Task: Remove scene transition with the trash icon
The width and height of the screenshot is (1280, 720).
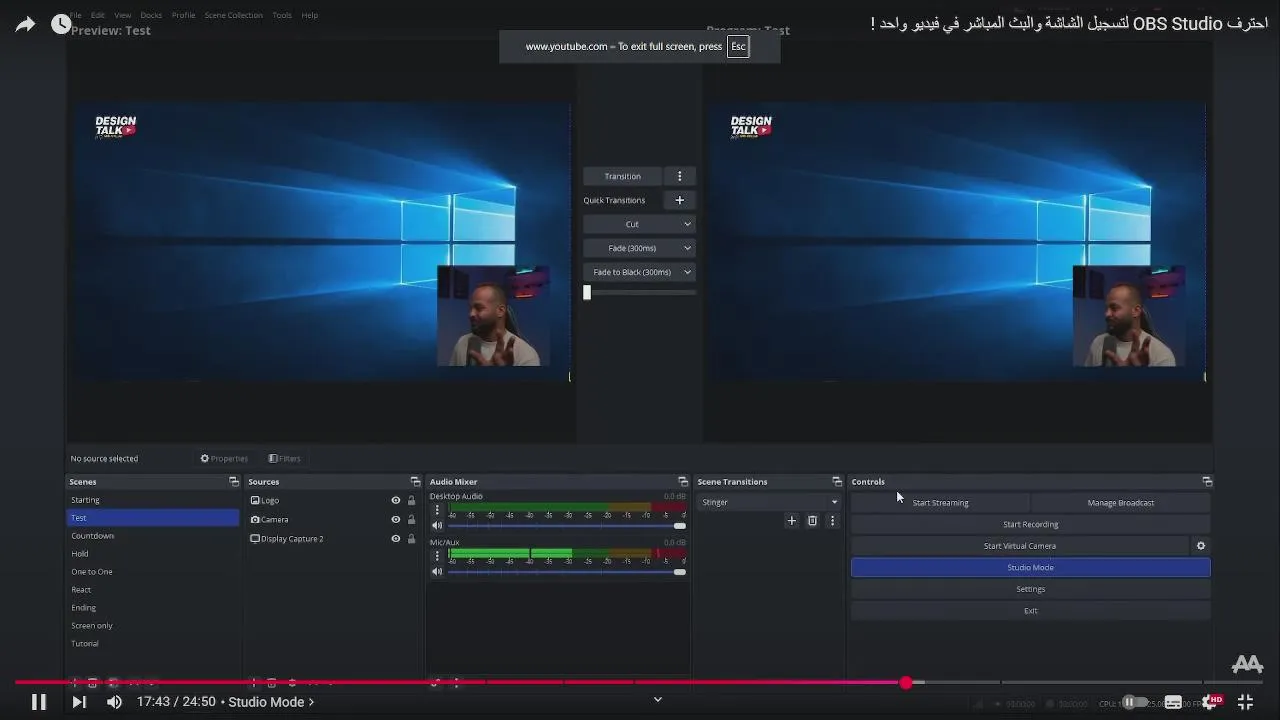Action: click(812, 521)
